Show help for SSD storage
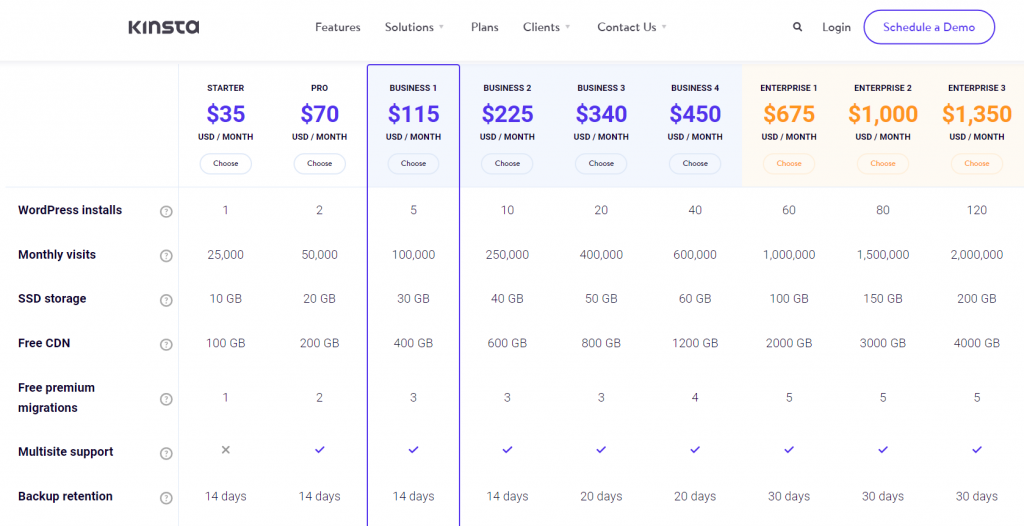Image resolution: width=1024 pixels, height=526 pixels. tap(167, 300)
